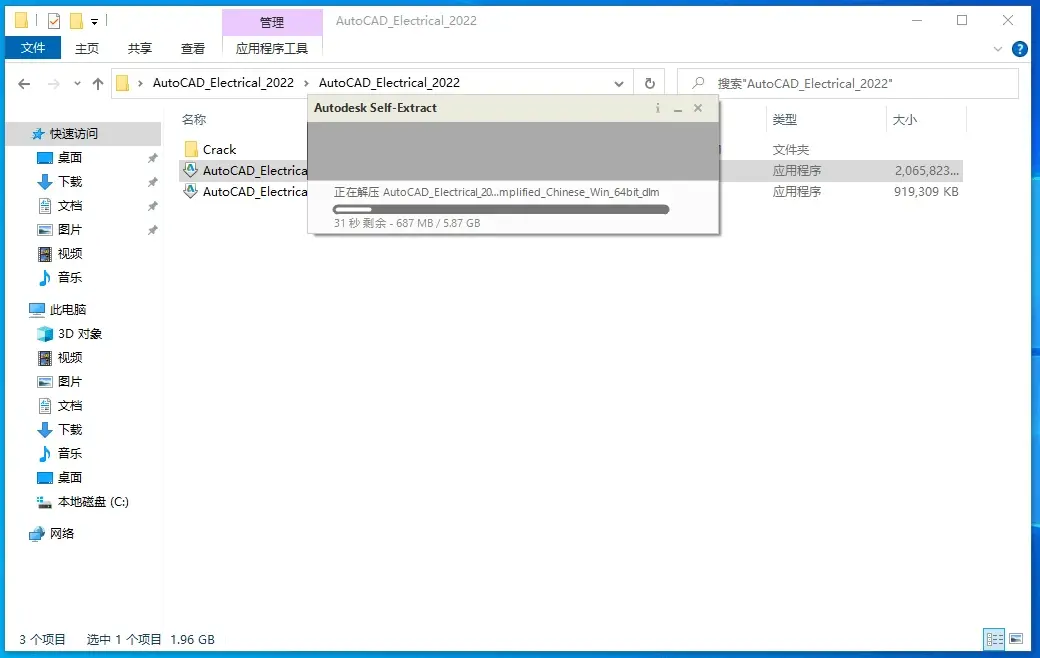Open 本地磁盘 (C:) drive
Viewport: 1040px width, 658px height.
point(93,501)
